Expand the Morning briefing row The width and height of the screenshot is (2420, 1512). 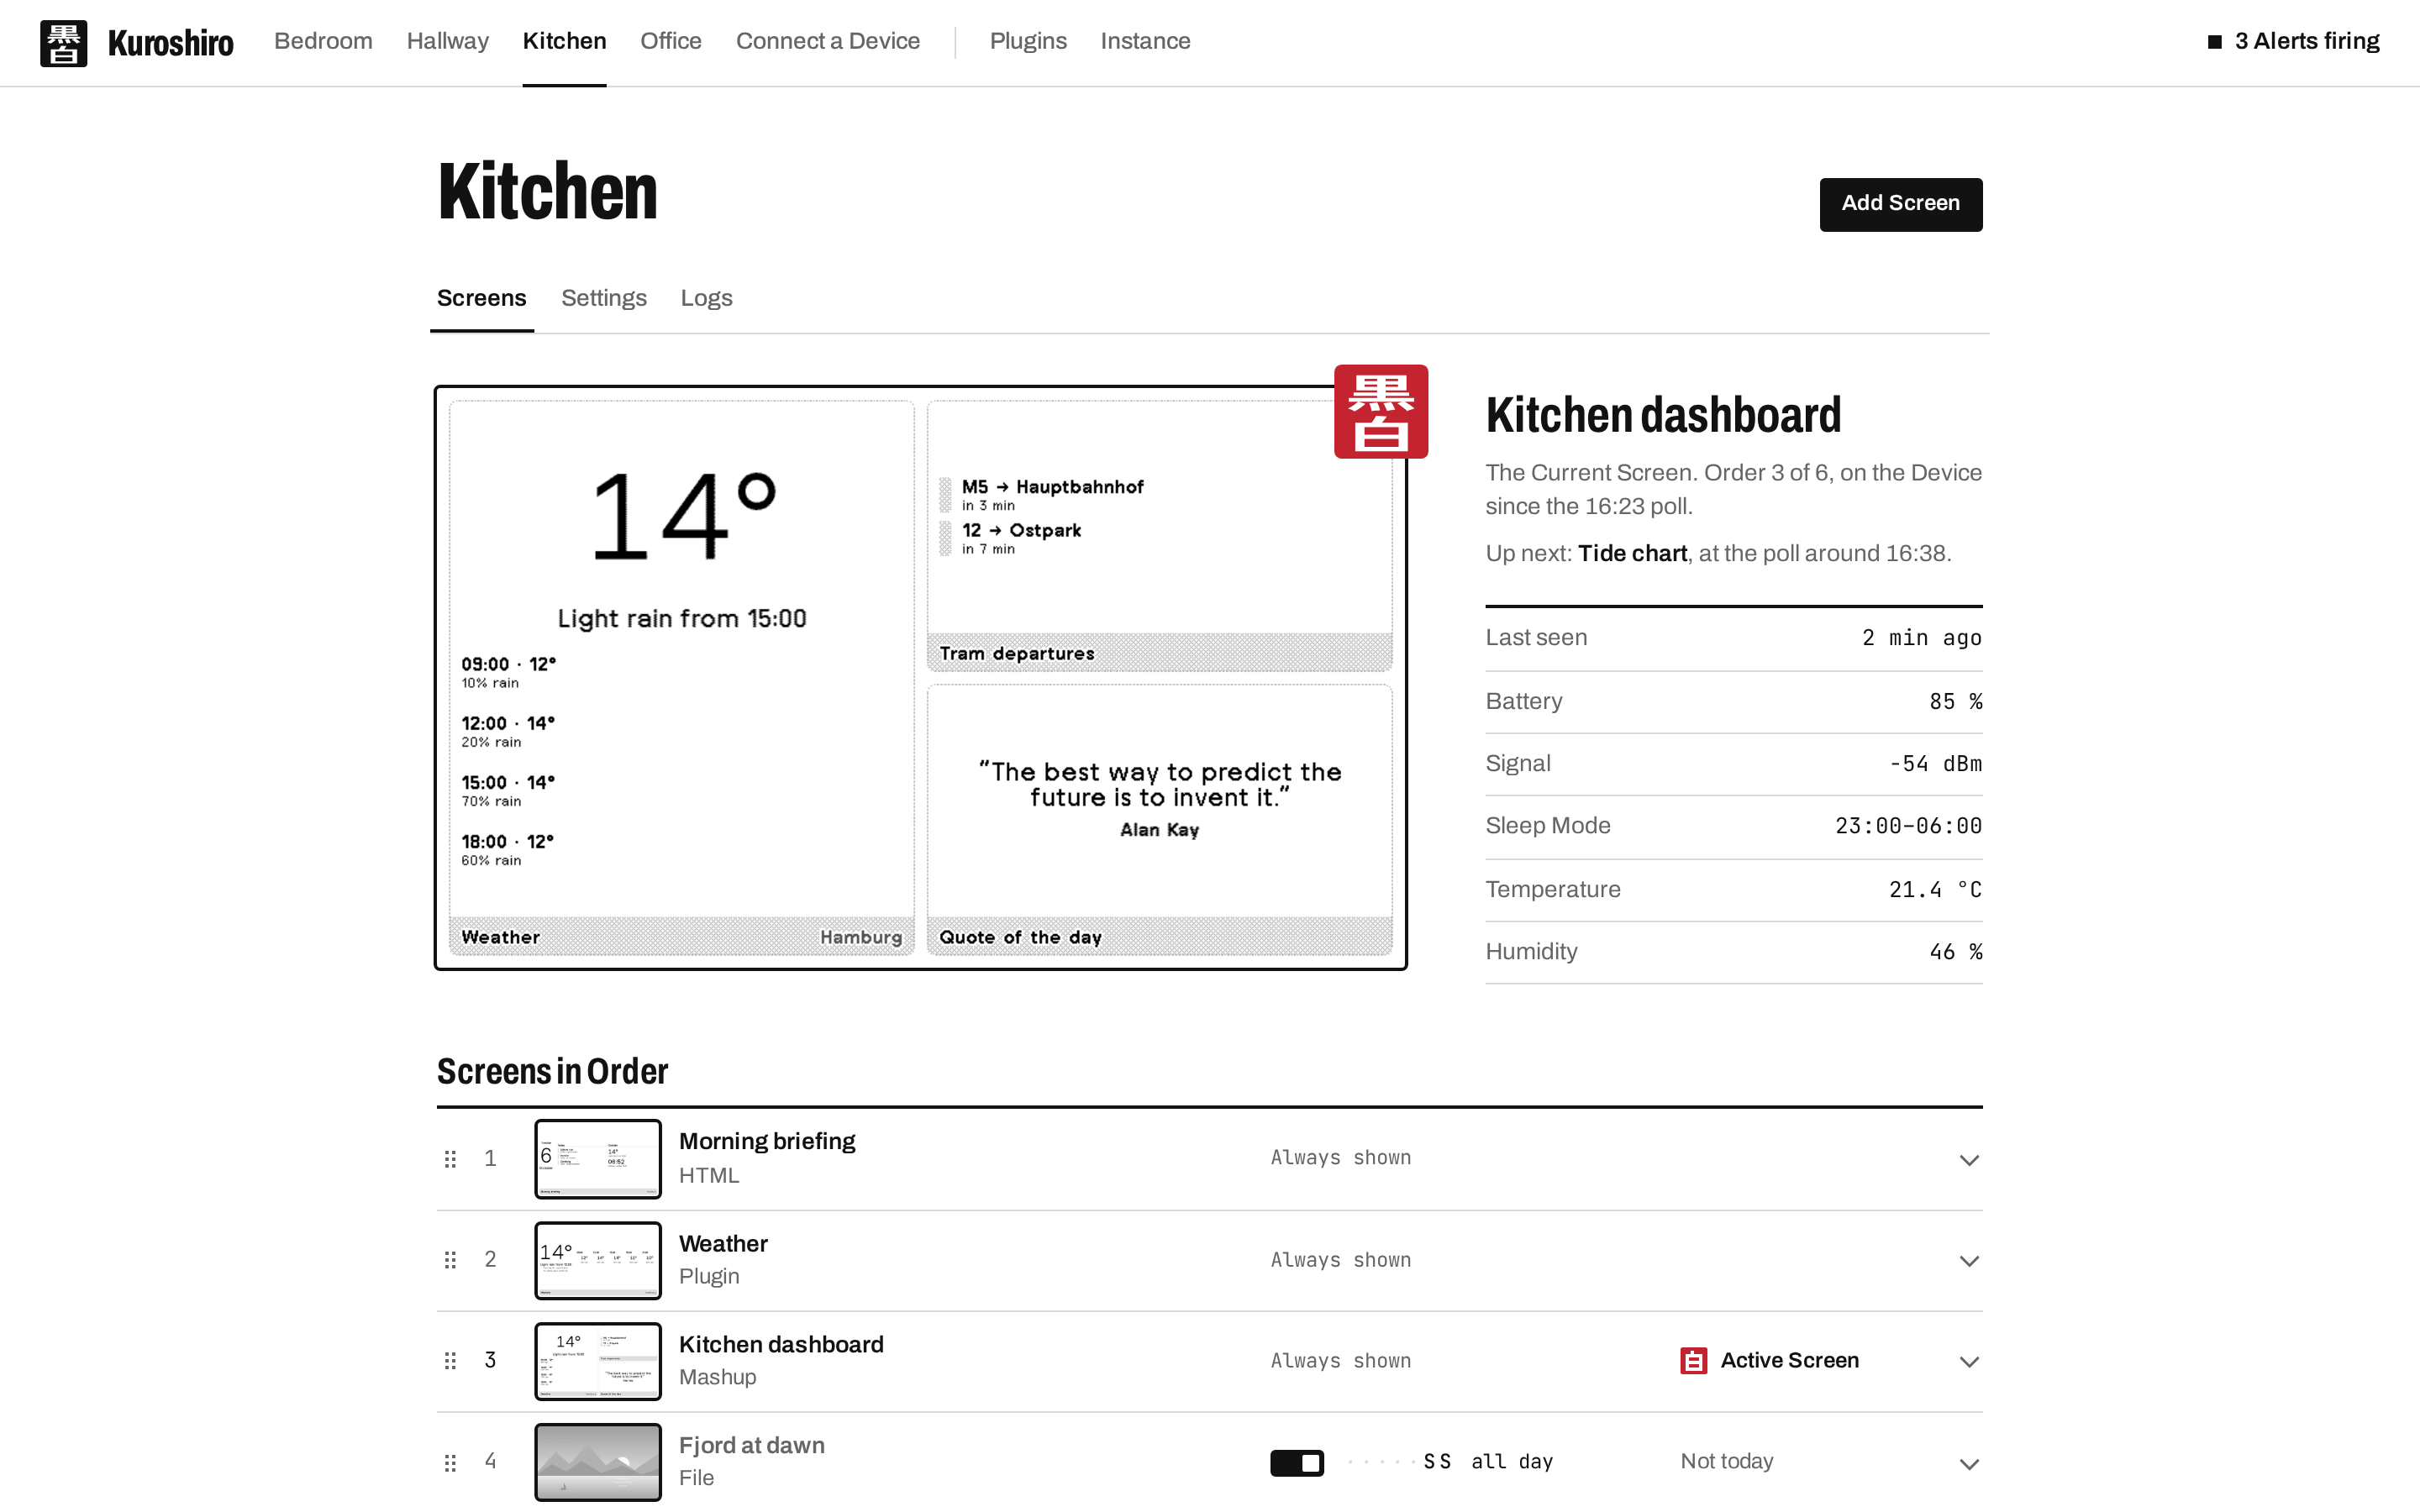point(1968,1160)
